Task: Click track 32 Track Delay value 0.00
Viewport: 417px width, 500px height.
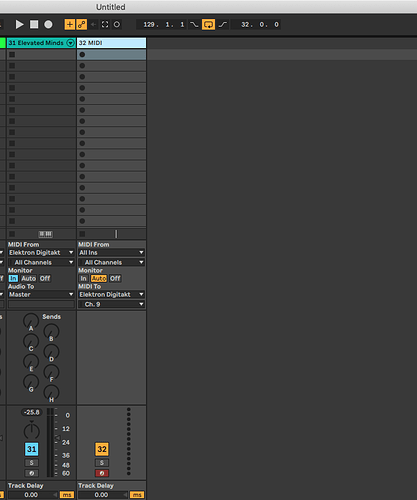Action: point(101,495)
